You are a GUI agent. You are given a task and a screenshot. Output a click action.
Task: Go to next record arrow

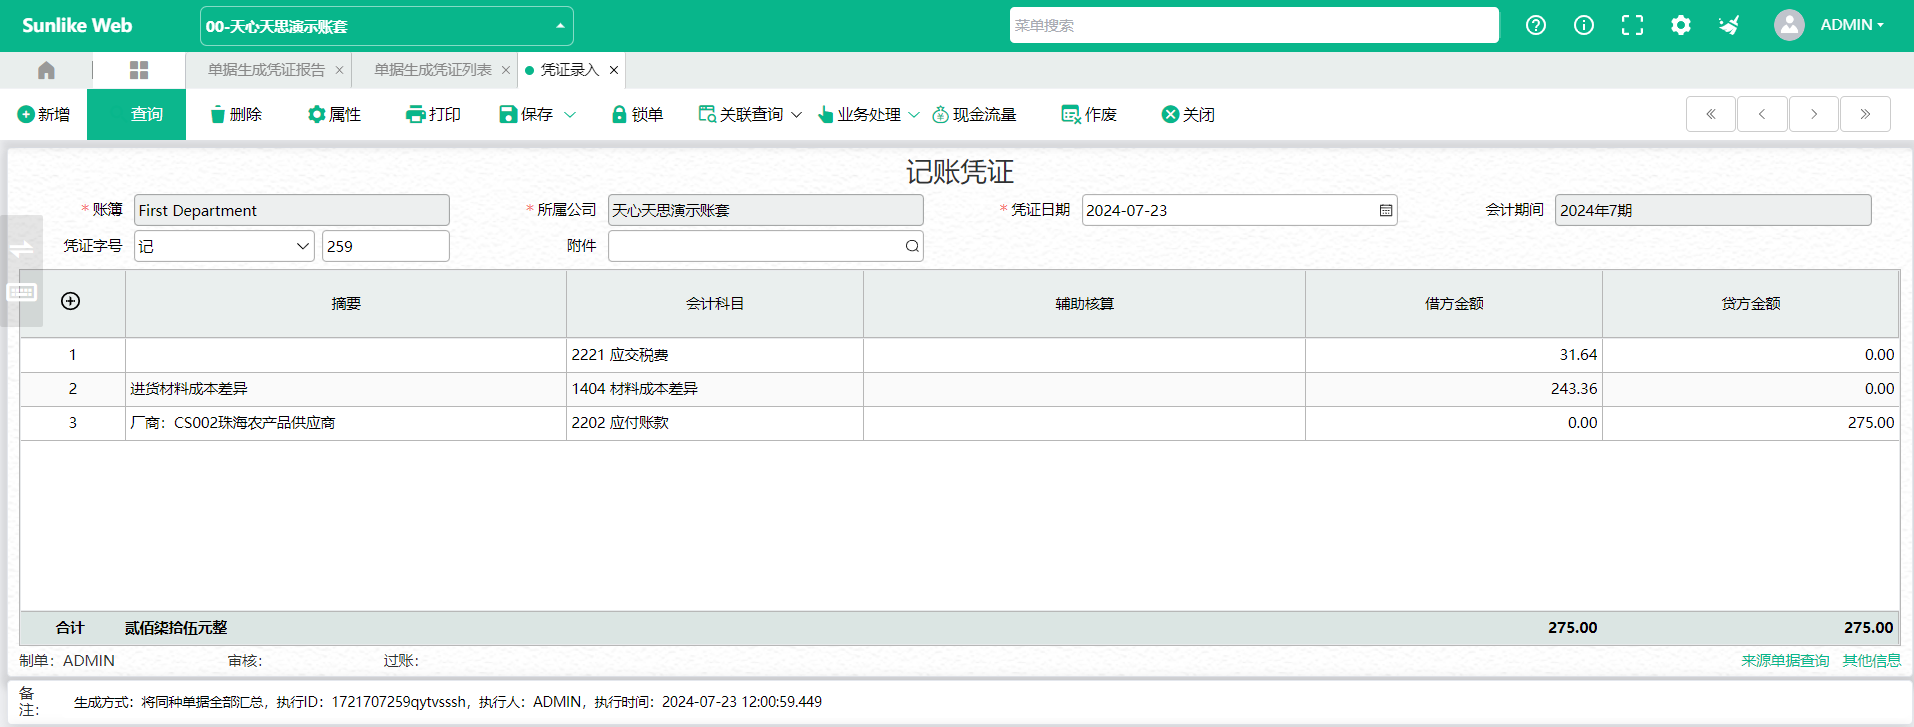tap(1814, 114)
